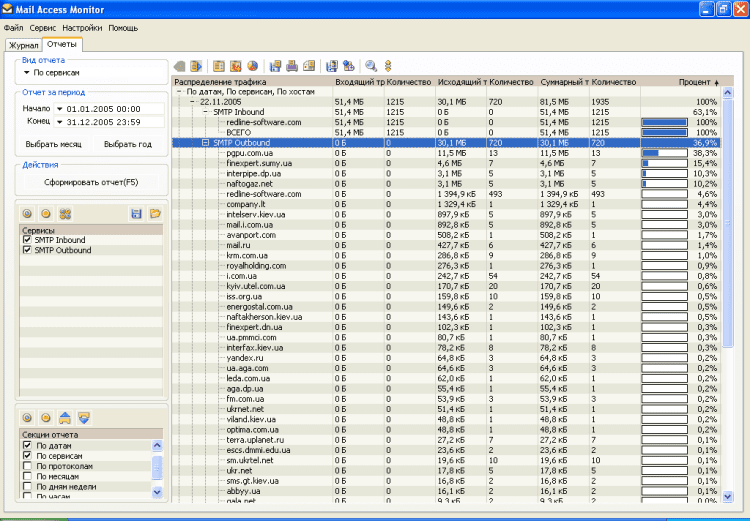Click Сформировать отчет(F5) button

[x=90, y=183]
